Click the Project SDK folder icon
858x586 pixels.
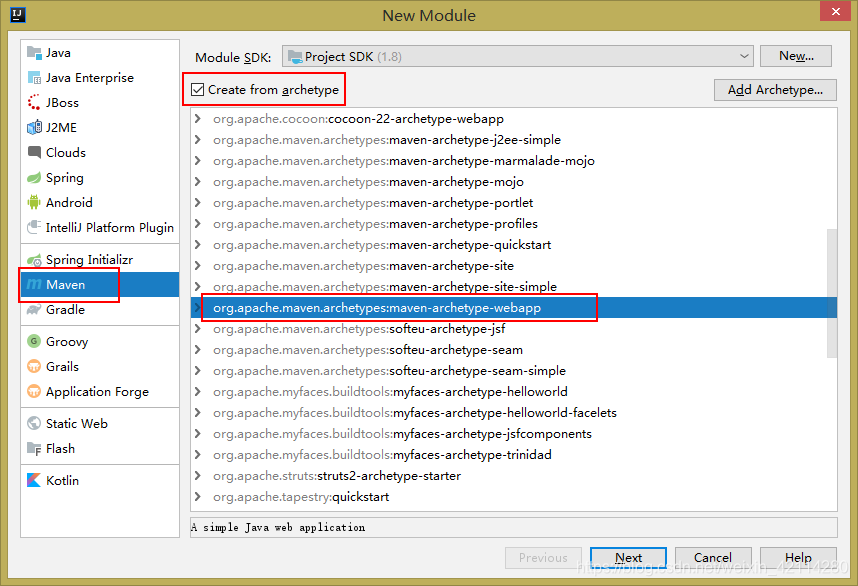pos(295,56)
